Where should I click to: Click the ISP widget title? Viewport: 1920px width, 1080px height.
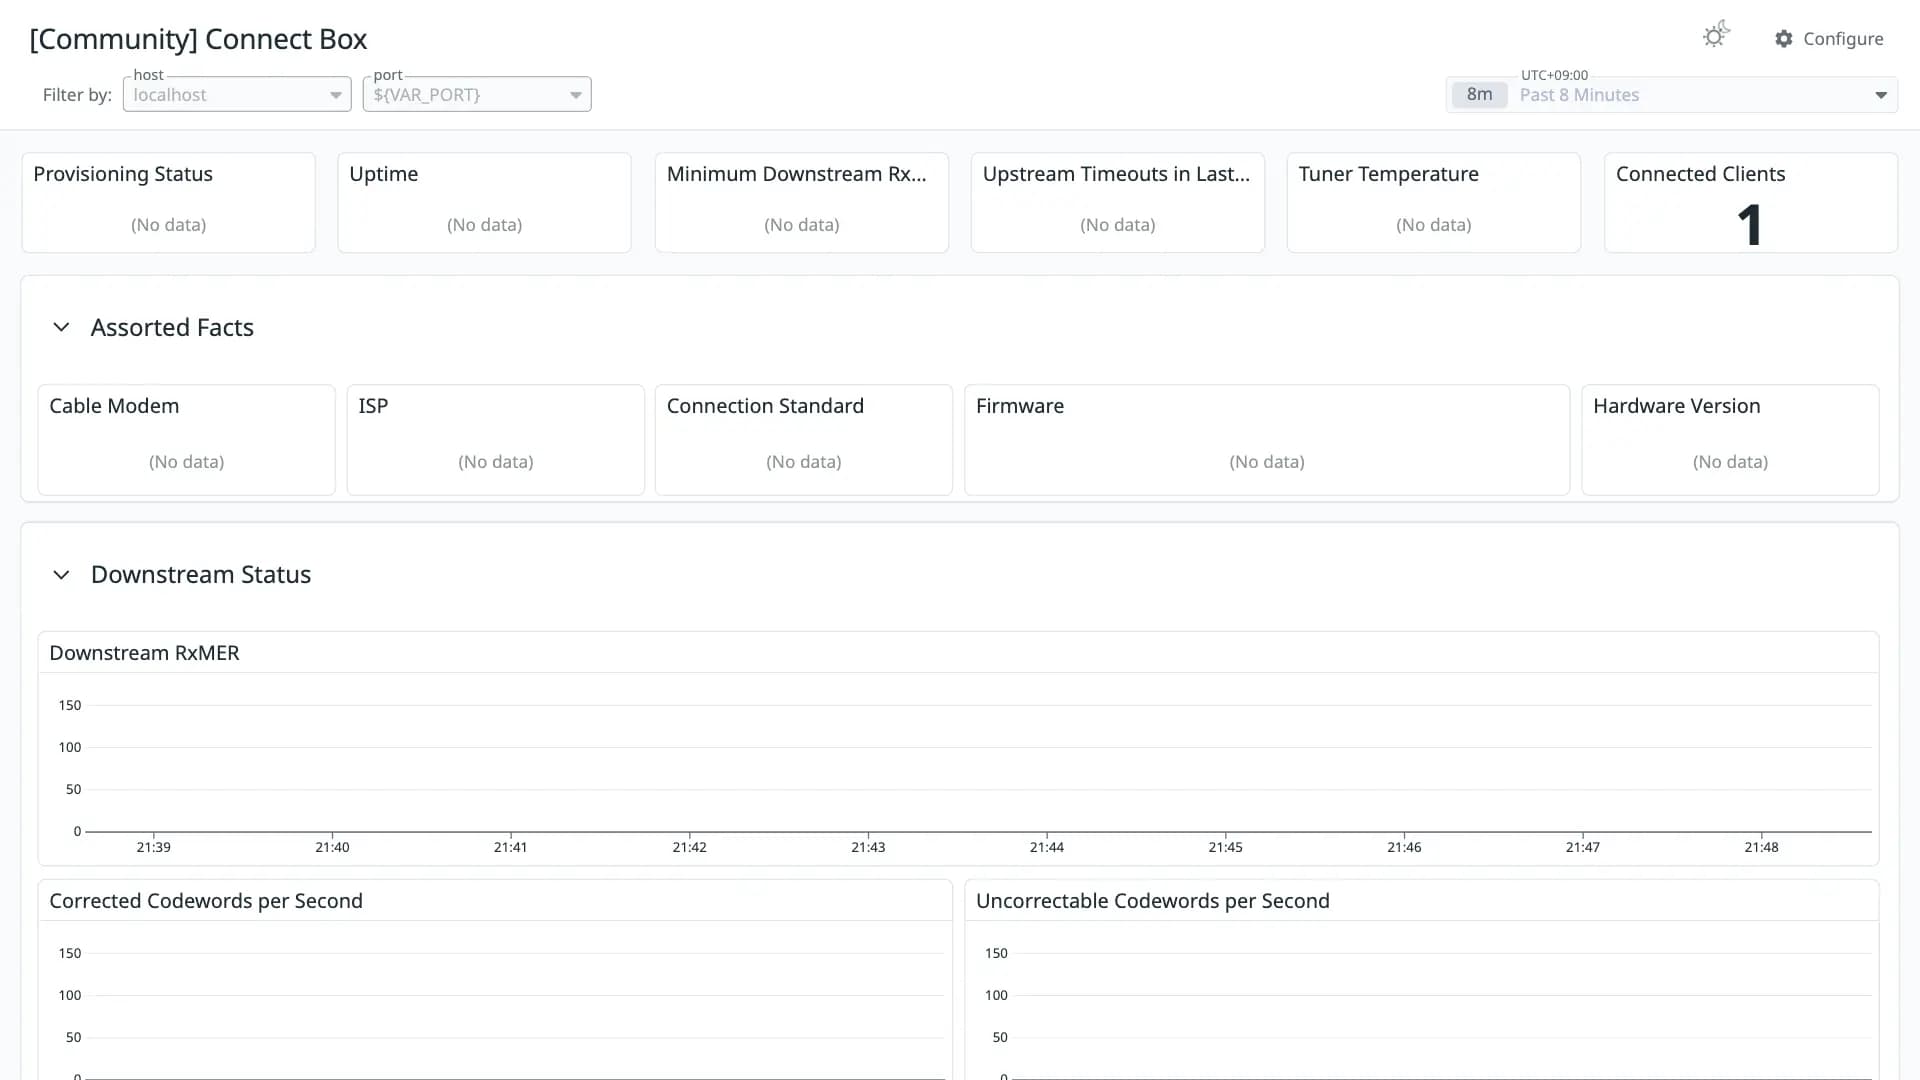[373, 406]
